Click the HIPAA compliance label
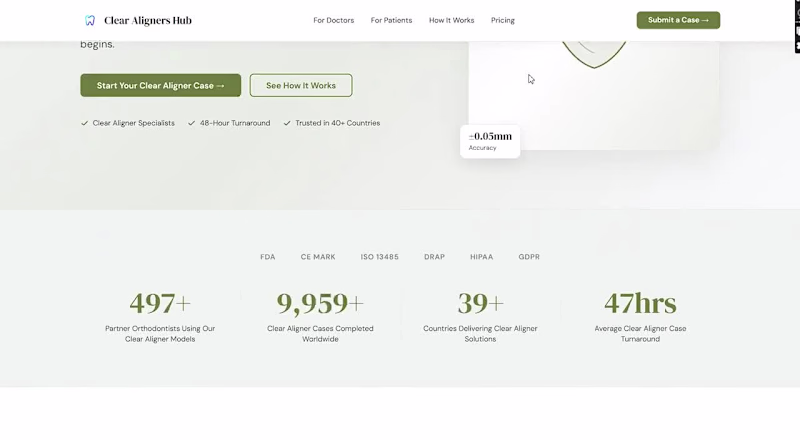Viewport: 800px width, 440px height. pos(482,257)
